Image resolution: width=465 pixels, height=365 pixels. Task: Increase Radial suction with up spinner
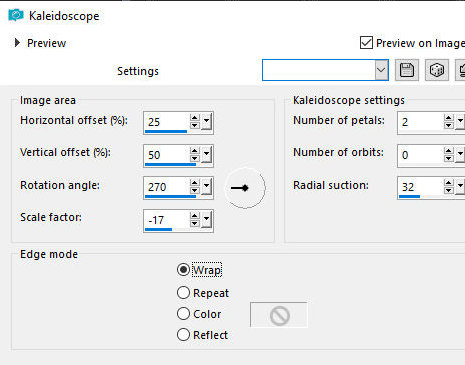(449, 183)
